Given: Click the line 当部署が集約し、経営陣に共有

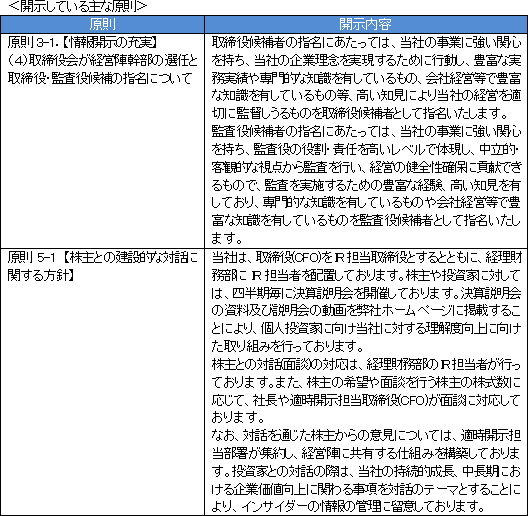Looking at the screenshot, I should [366, 453].
